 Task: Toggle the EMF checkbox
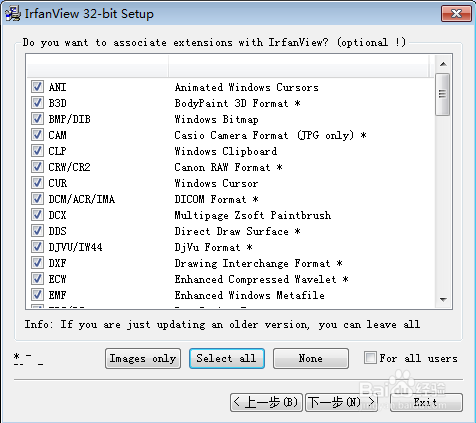click(37, 295)
